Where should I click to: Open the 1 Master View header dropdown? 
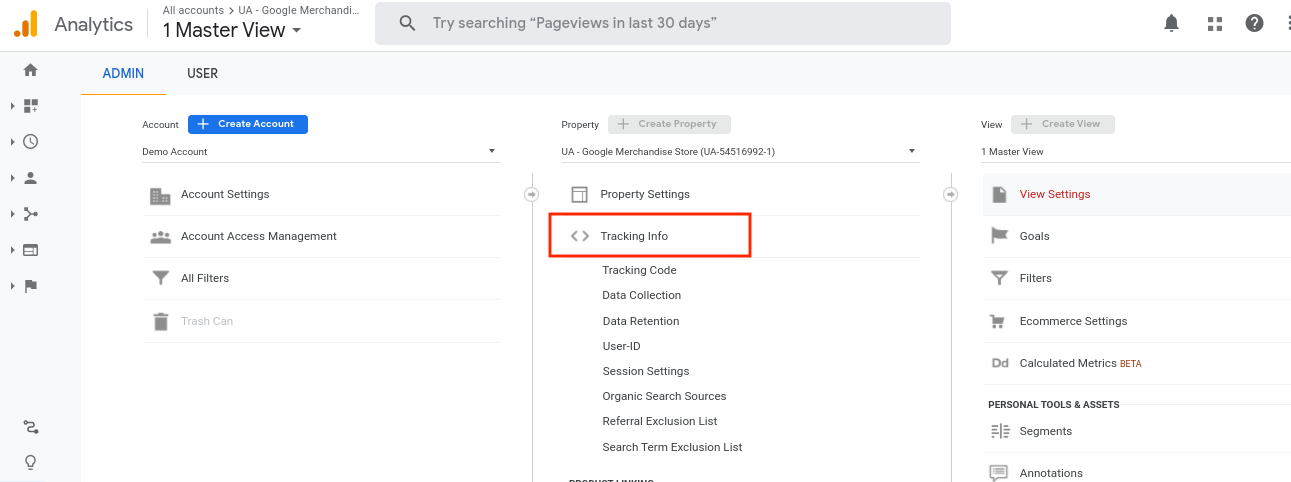(x=232, y=30)
